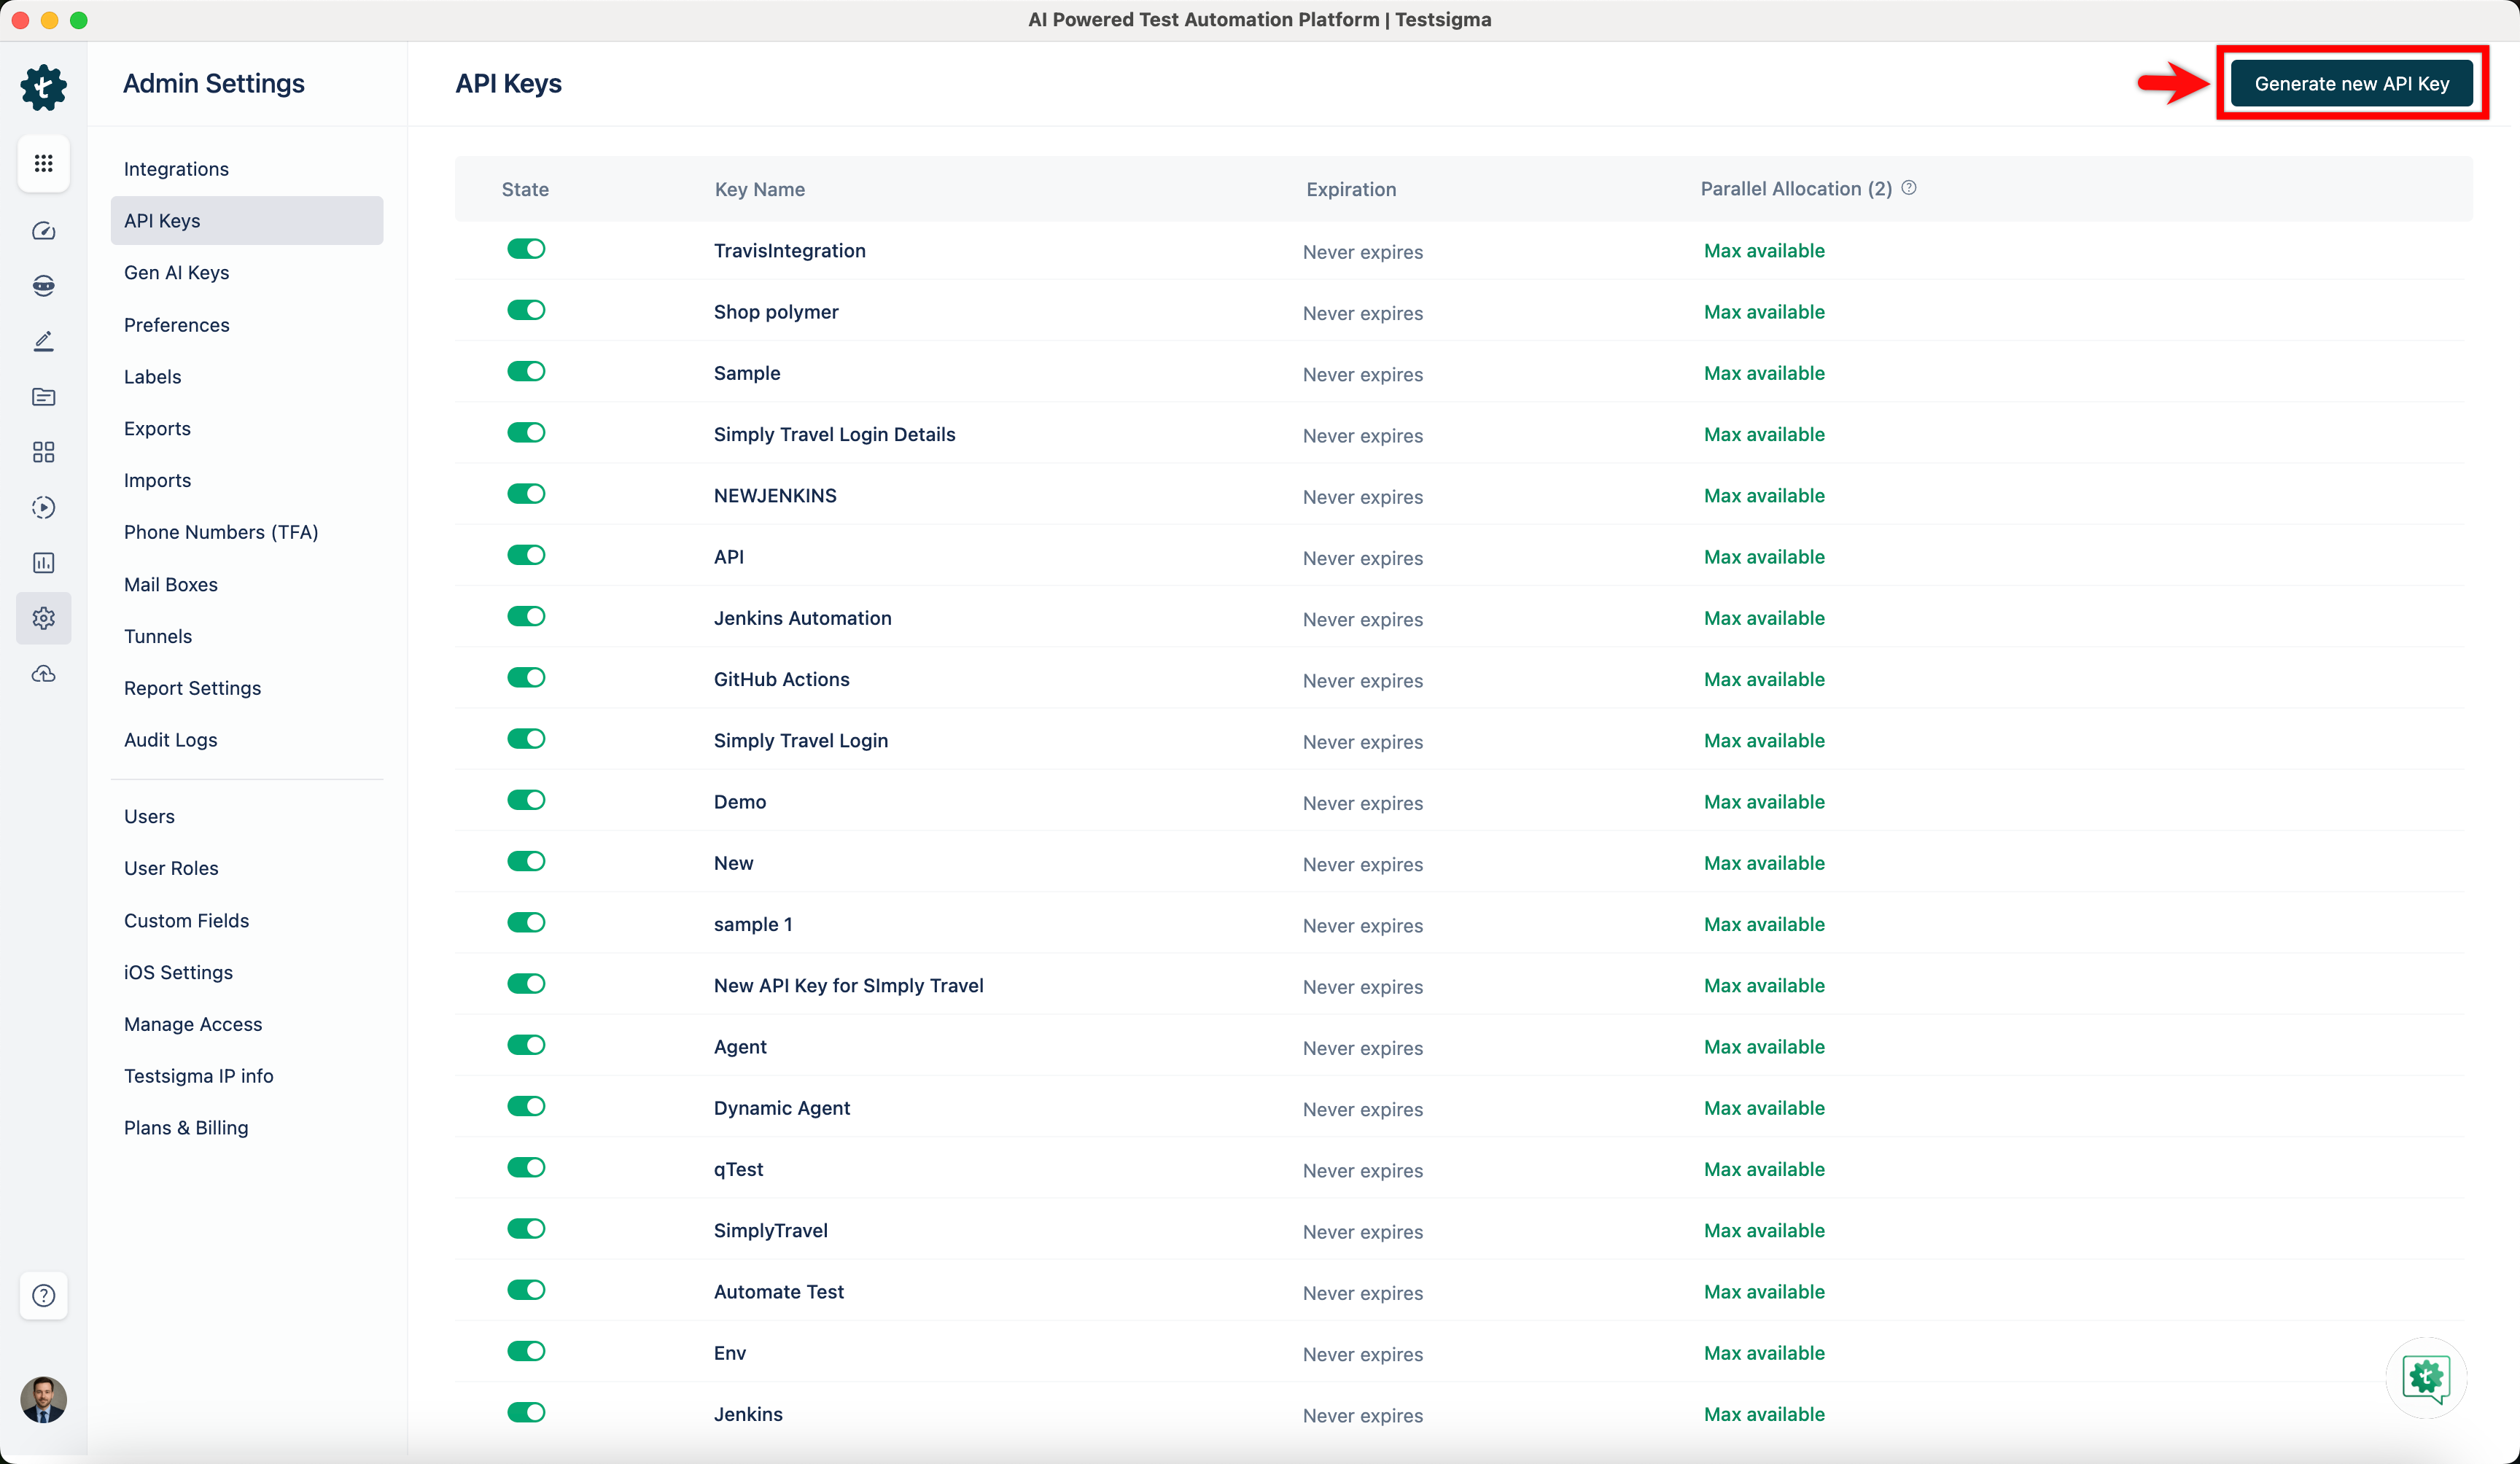Click the Parallel Allocation info icon
The image size is (2520, 1464).
[1909, 188]
